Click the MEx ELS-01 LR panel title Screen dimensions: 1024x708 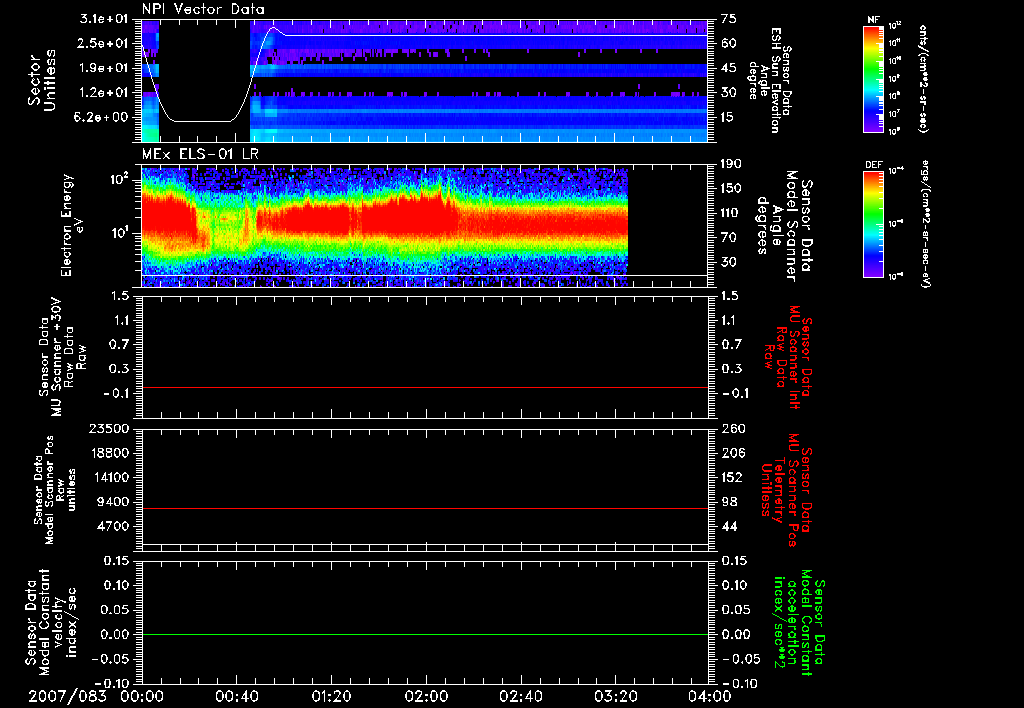pyautogui.click(x=200, y=155)
